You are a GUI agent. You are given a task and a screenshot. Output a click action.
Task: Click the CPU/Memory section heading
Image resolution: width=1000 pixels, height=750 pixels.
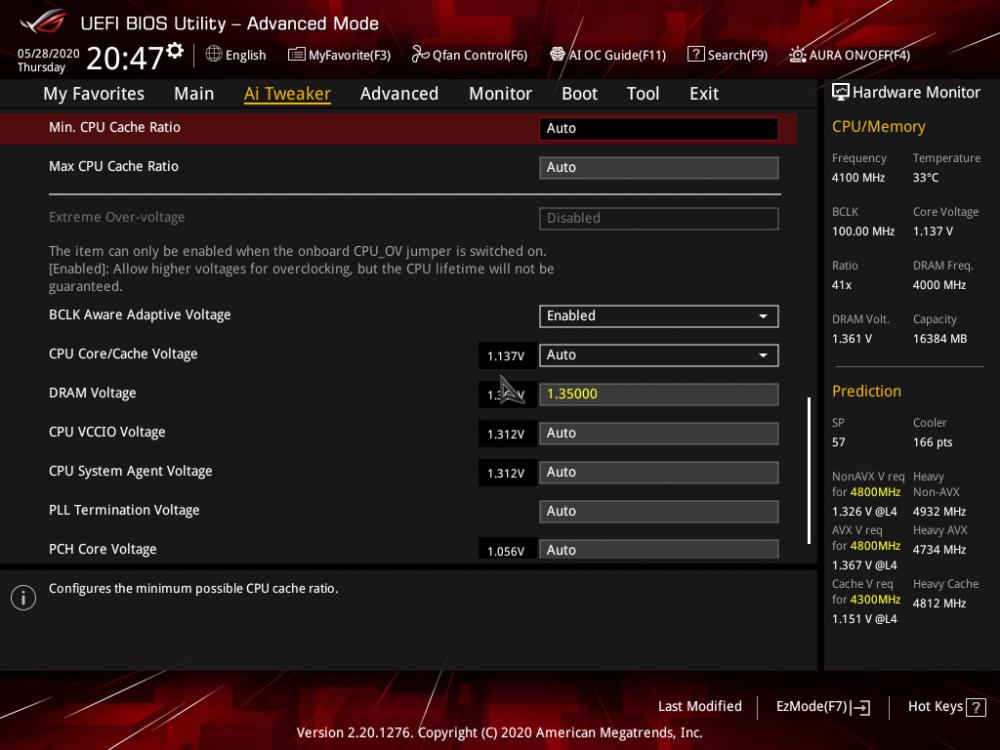click(x=878, y=126)
